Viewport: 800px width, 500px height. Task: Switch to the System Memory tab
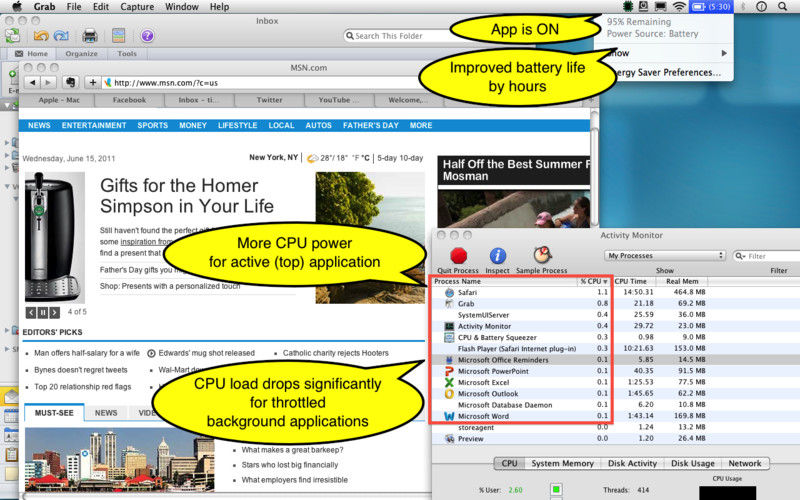(561, 463)
